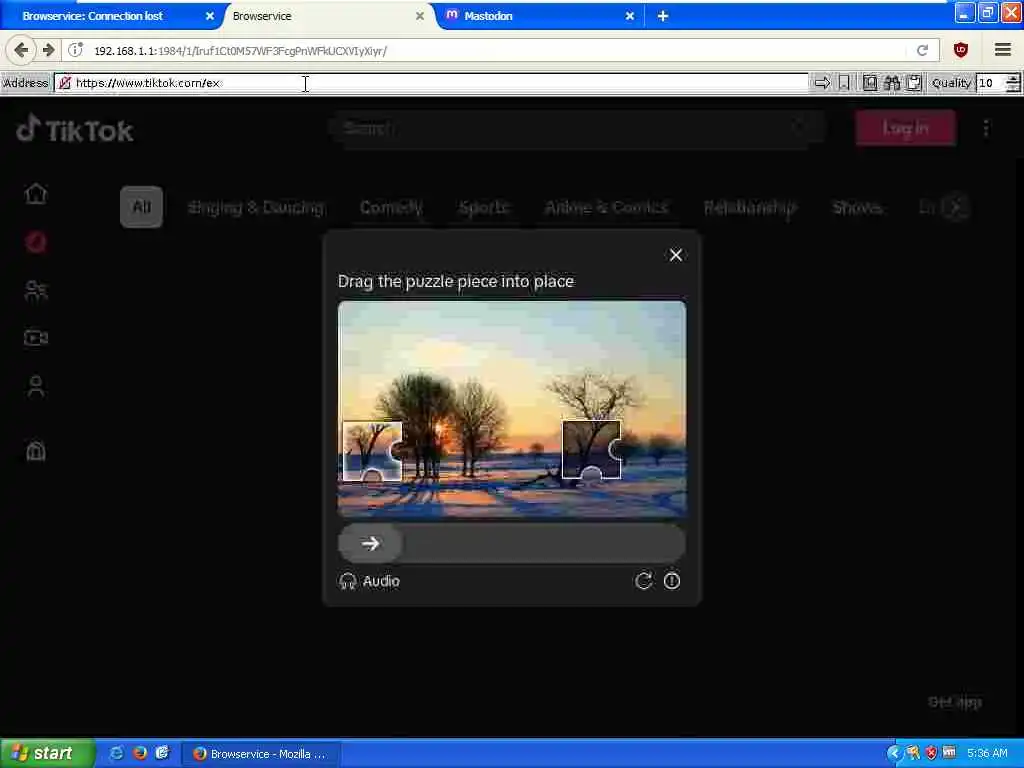Open TikTok Home sidebar icon
Viewport: 1024px width, 768px height.
click(x=36, y=193)
